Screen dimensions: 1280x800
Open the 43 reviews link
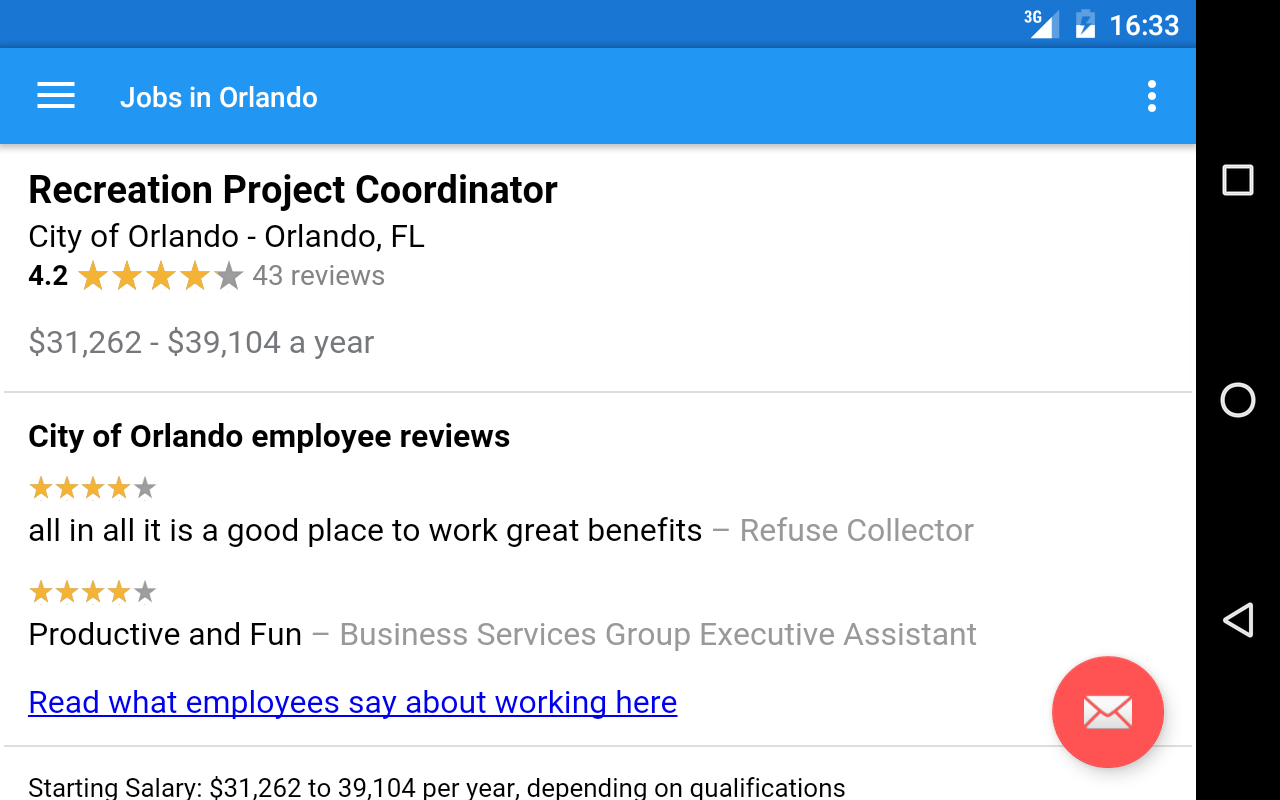pos(318,276)
